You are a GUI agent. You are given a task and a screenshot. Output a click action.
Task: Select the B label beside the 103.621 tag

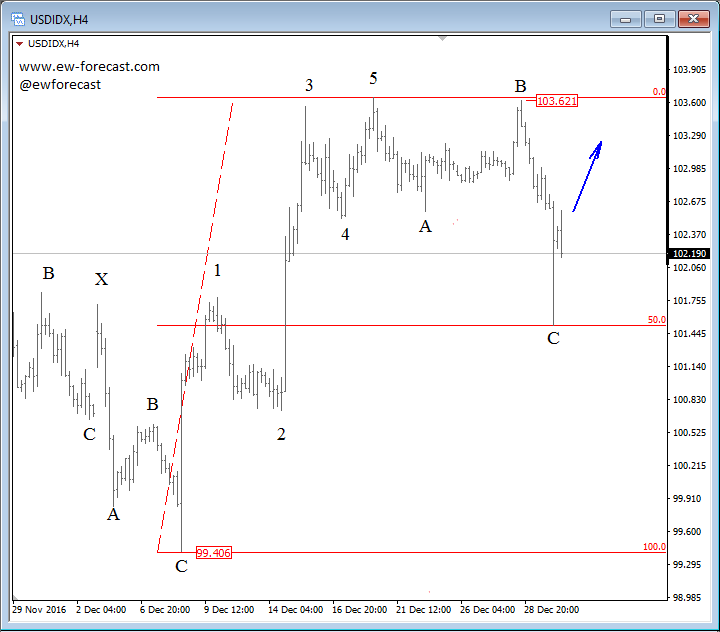[x=520, y=86]
